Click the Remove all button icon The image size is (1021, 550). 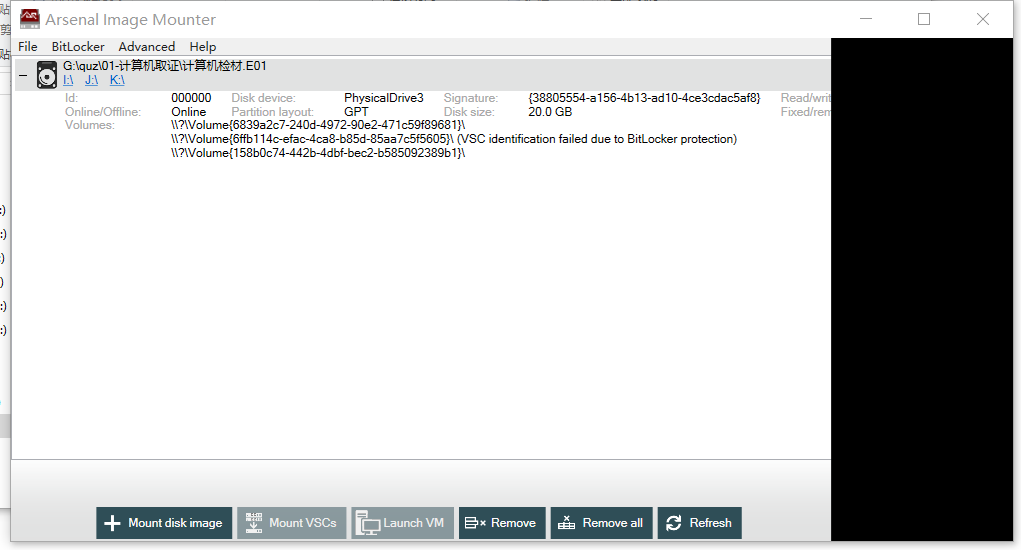click(x=567, y=523)
